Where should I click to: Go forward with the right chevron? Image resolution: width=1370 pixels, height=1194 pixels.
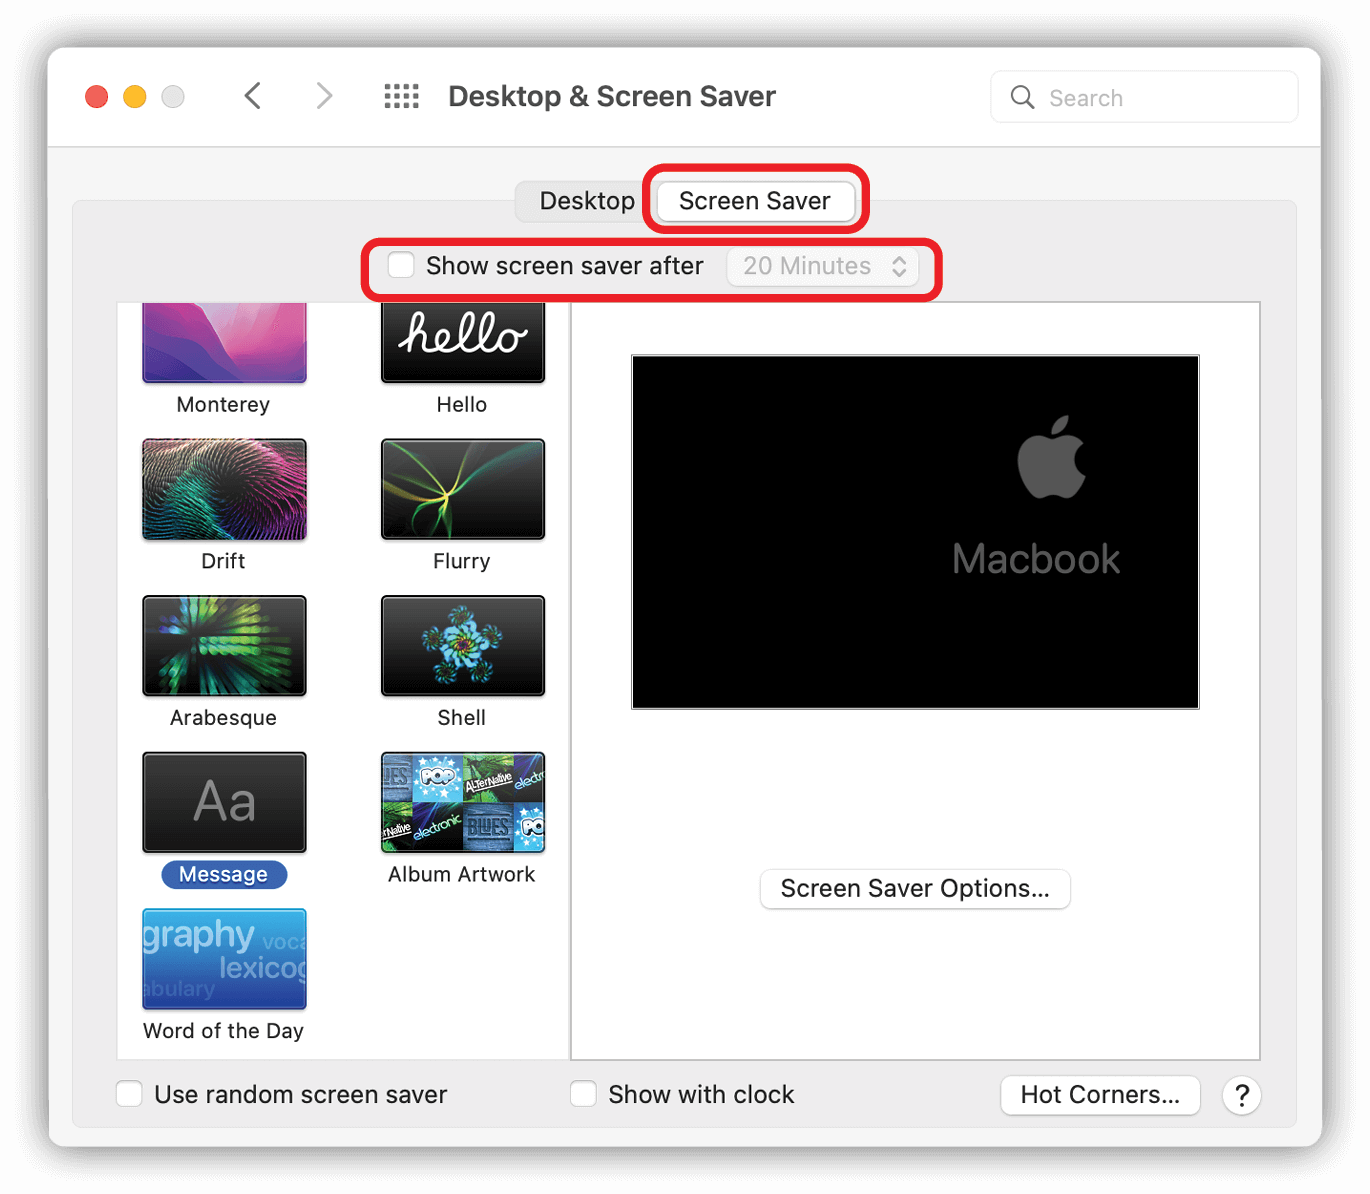323,96
